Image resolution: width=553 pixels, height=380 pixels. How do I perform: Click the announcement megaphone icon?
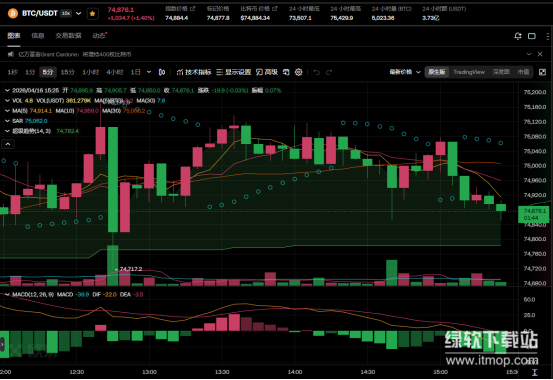click(x=11, y=54)
